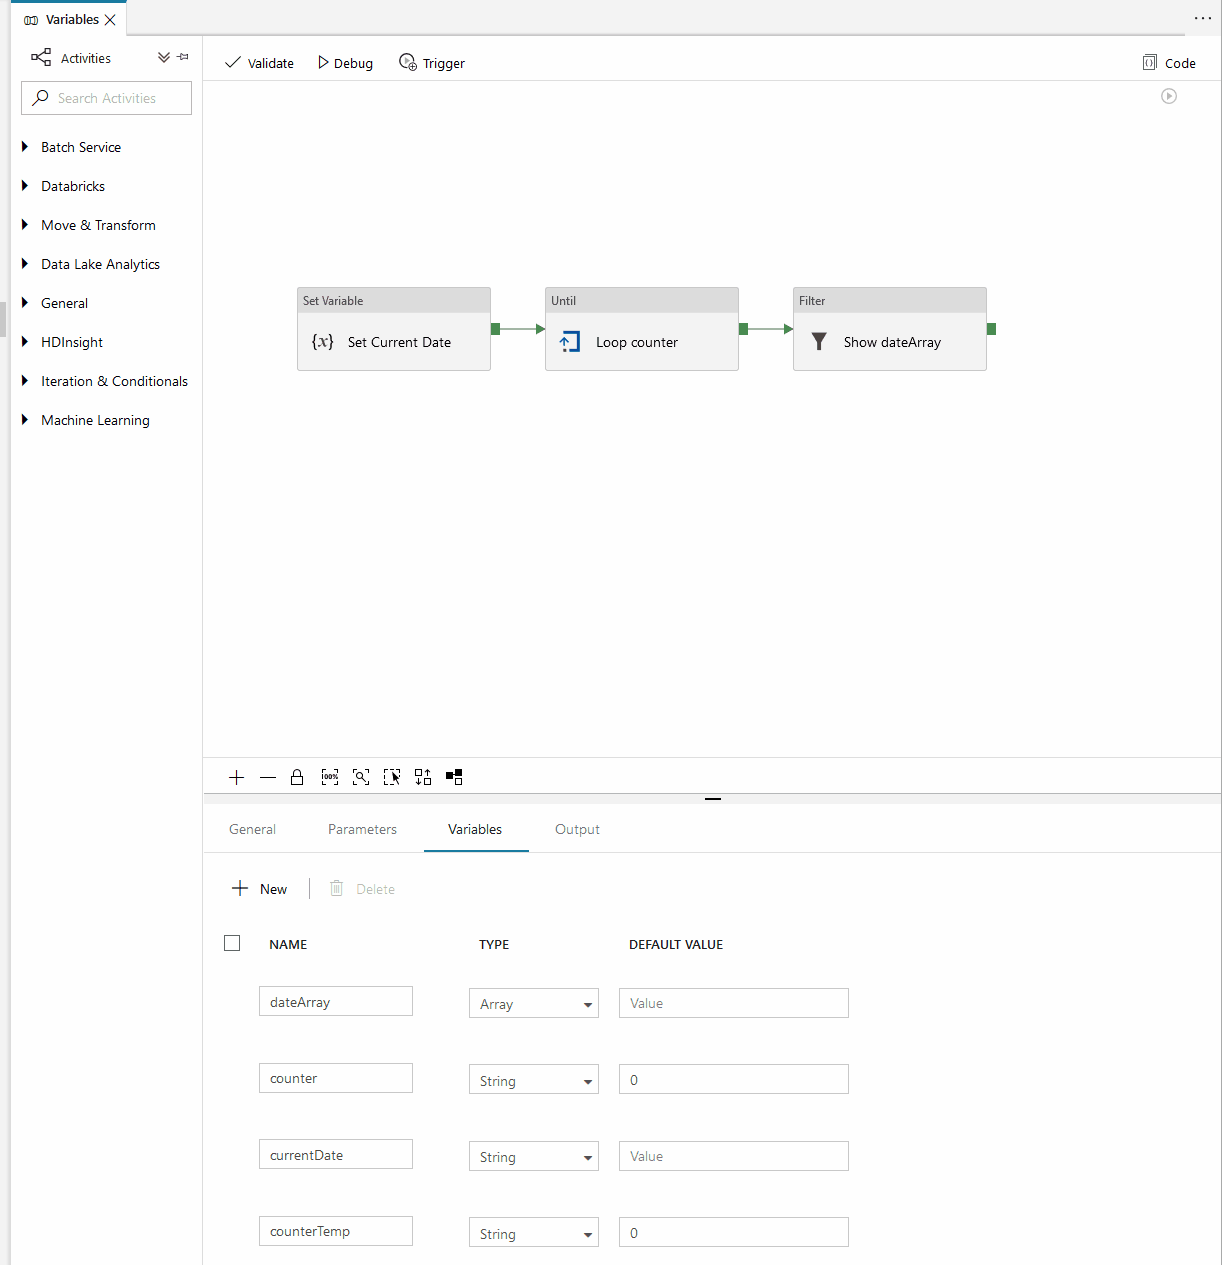Click New to add a variable
This screenshot has height=1265, width=1222.
point(260,888)
